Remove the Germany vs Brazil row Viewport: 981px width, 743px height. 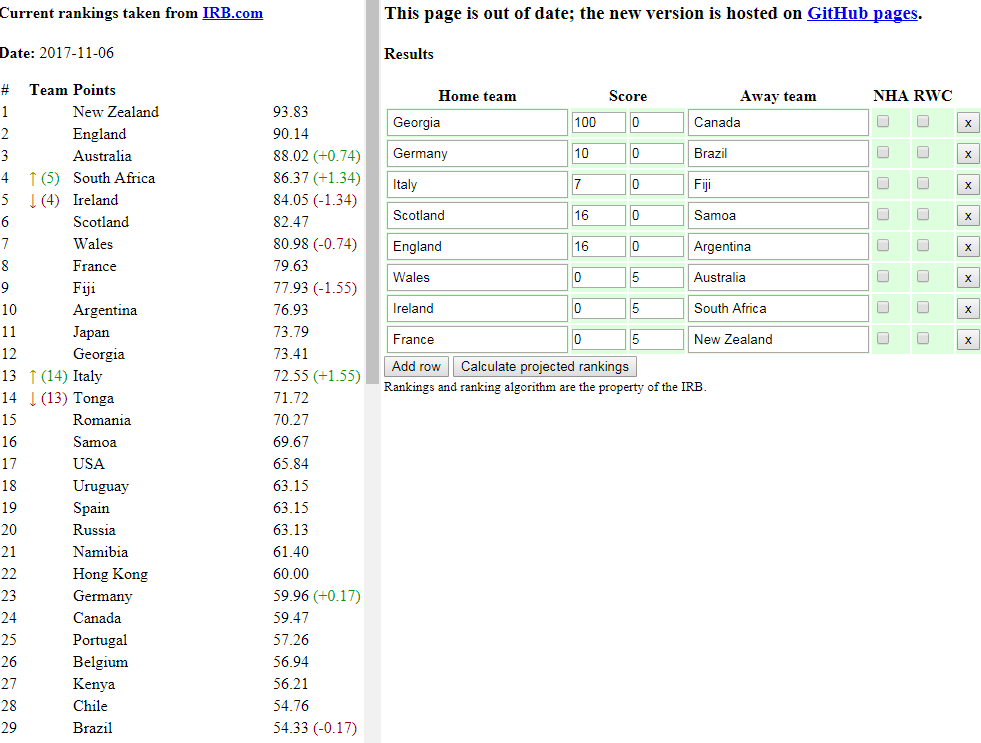click(x=967, y=154)
